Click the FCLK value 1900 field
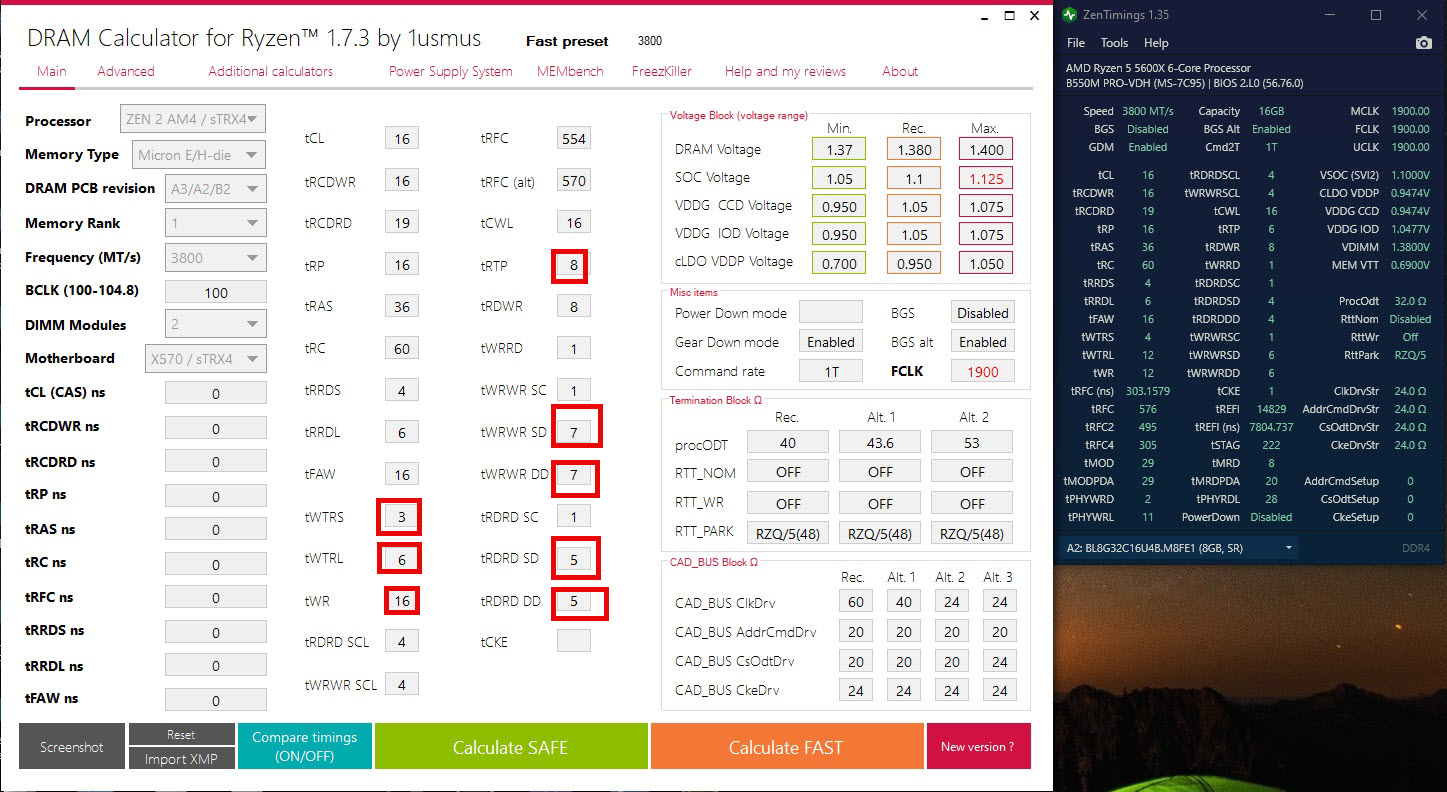 click(982, 371)
